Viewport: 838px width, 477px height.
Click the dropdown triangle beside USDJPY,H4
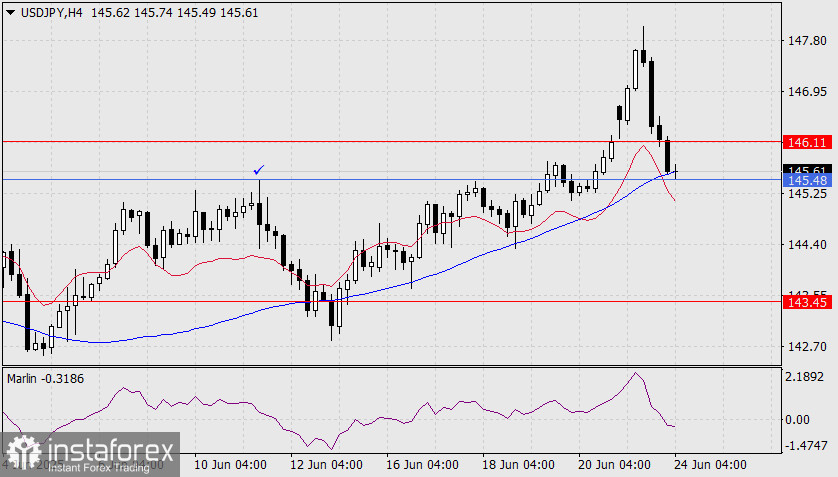pyautogui.click(x=10, y=12)
